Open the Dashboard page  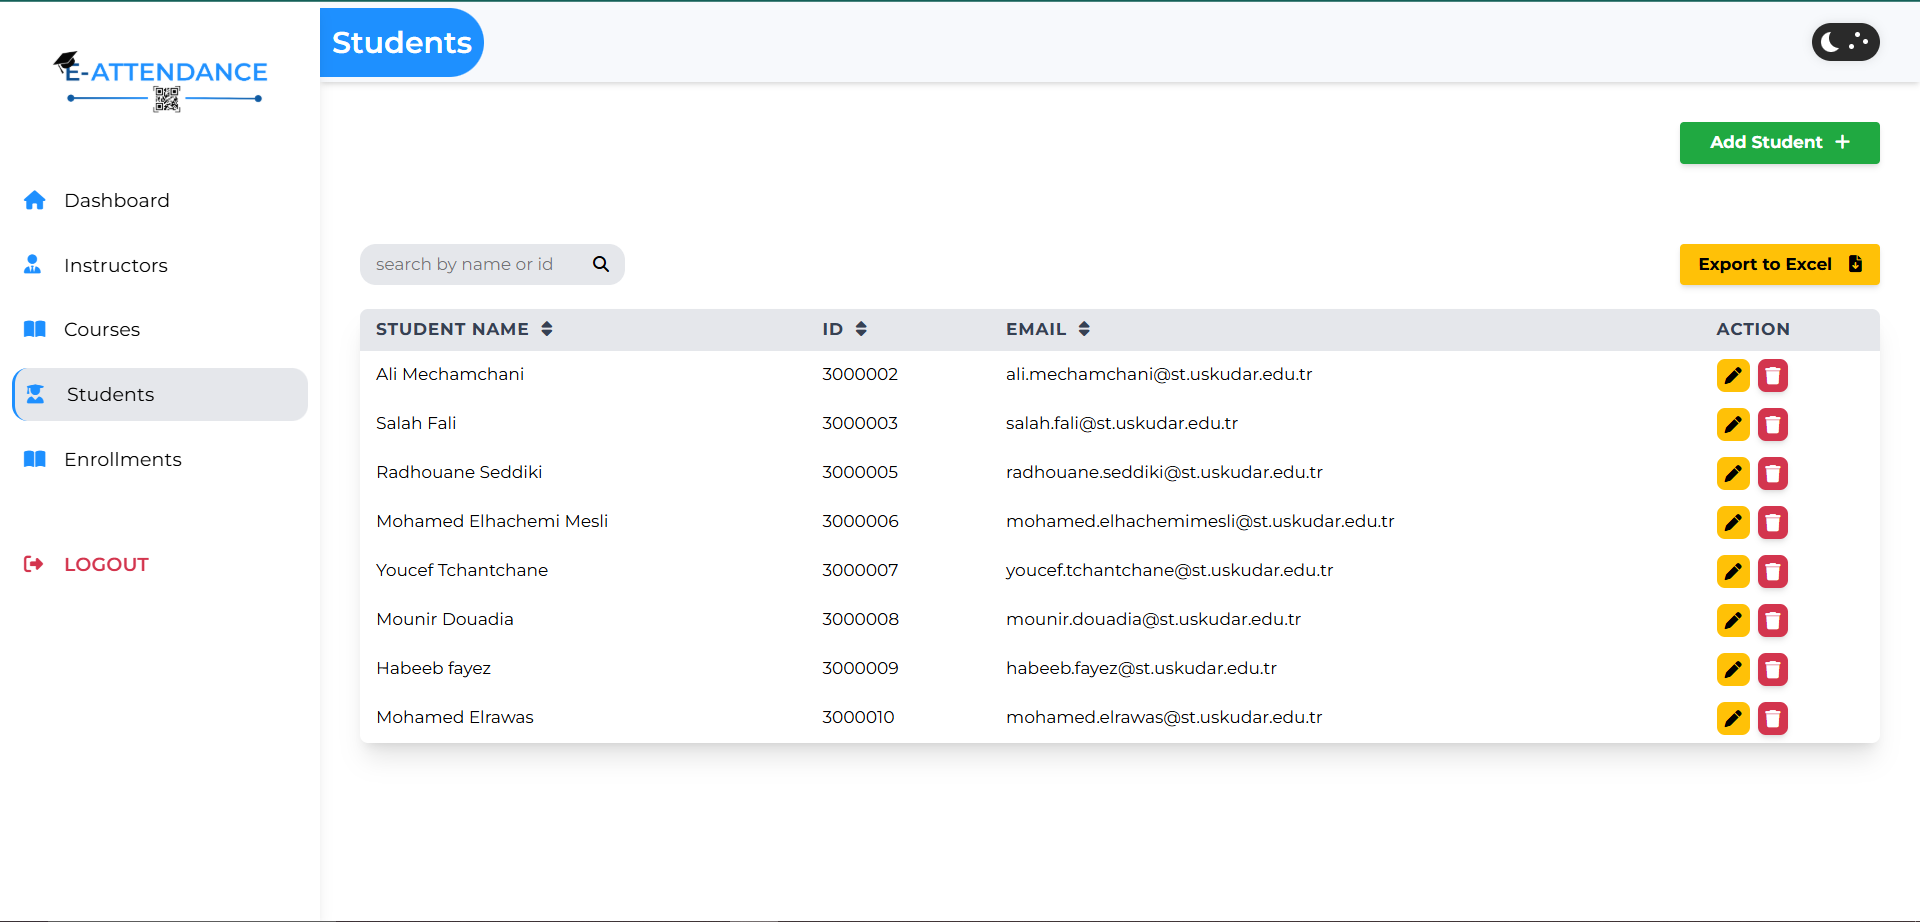[x=116, y=200]
